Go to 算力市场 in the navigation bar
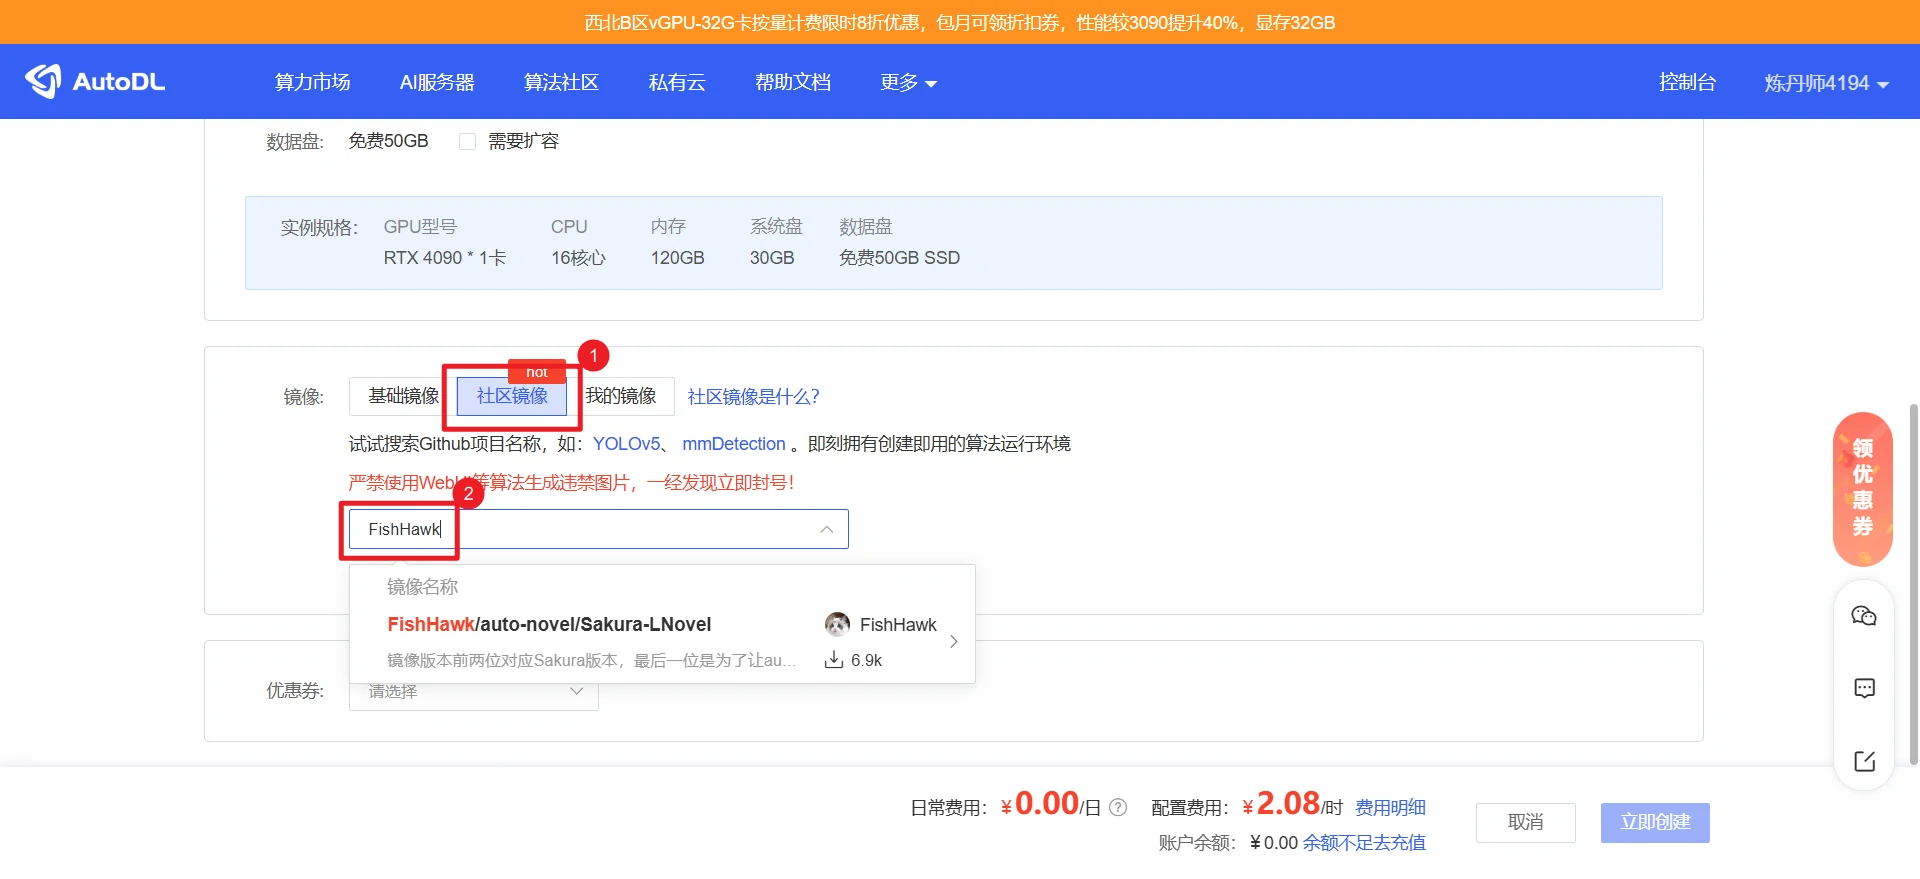The height and width of the screenshot is (879, 1920). point(312,82)
